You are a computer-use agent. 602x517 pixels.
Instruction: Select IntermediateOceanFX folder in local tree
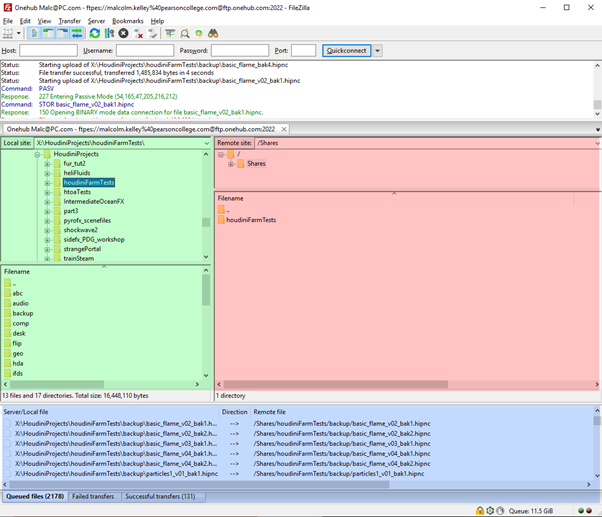click(94, 202)
